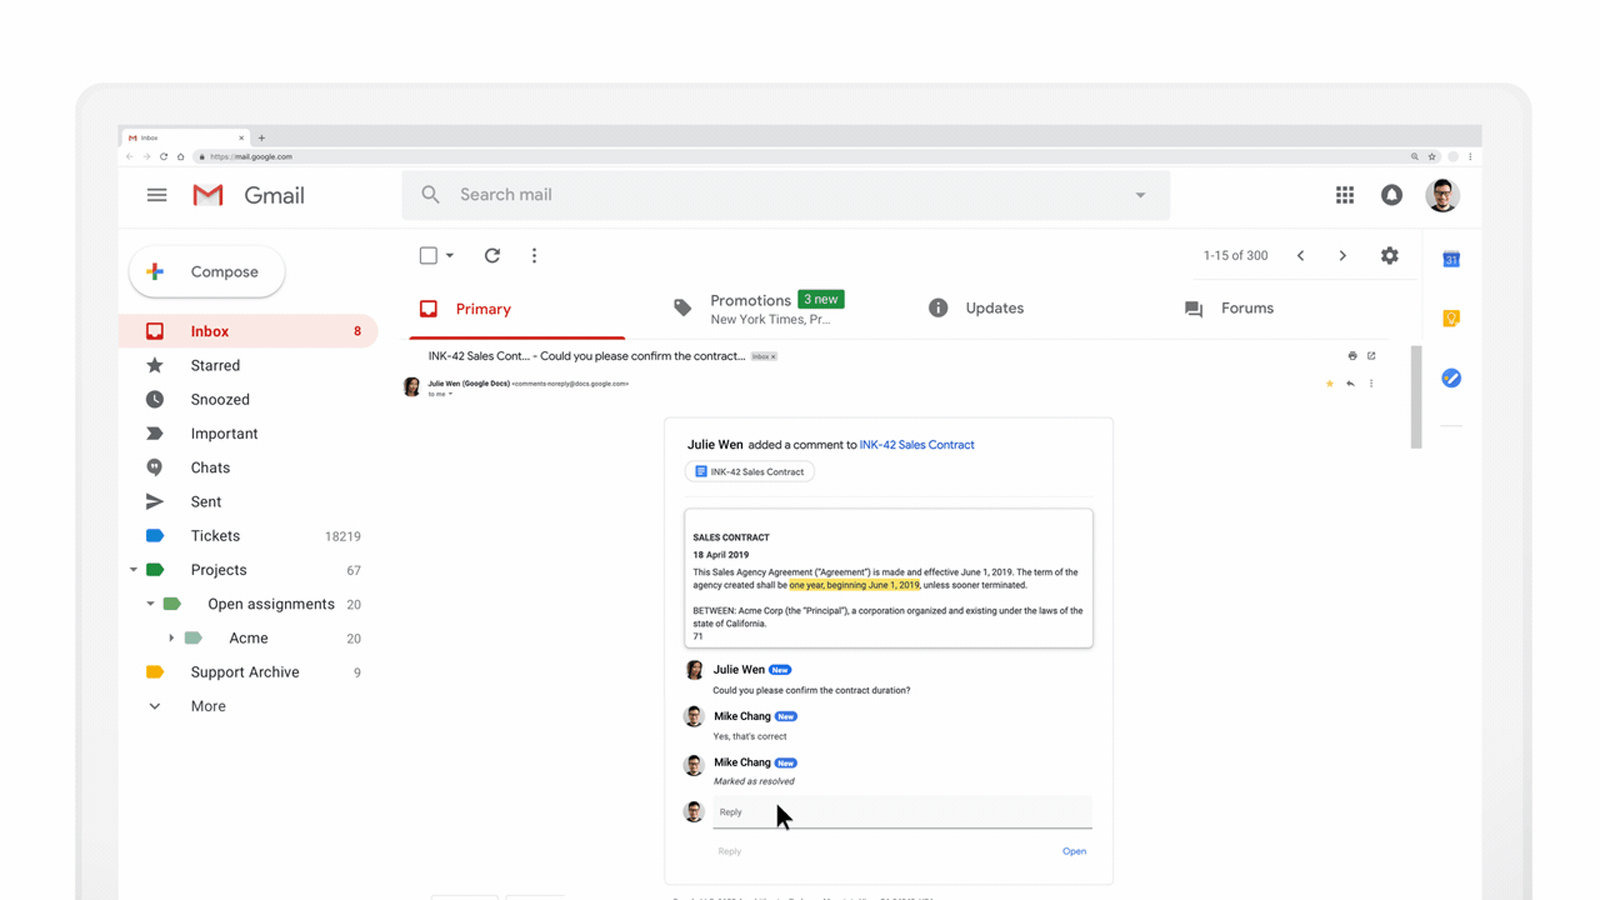Expand search options dropdown arrow
Image resolution: width=1600 pixels, height=900 pixels.
point(1140,195)
